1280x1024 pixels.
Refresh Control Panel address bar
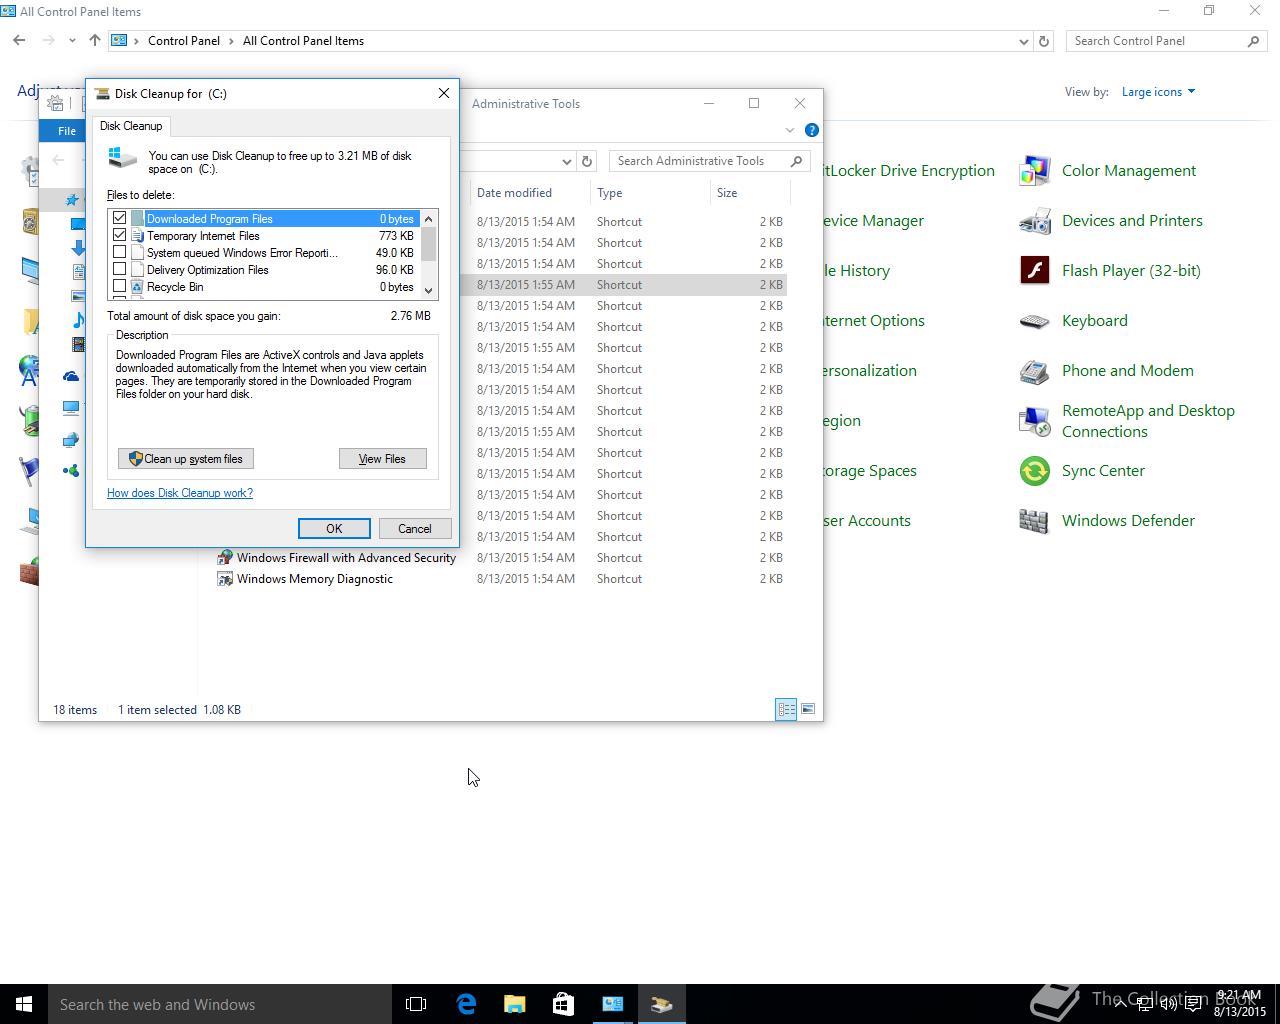pos(1044,41)
